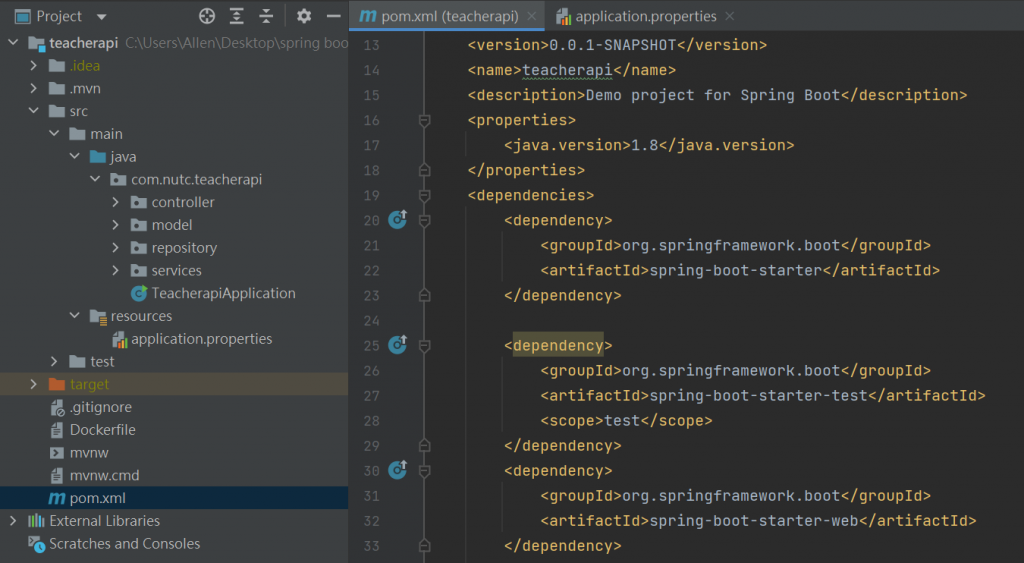
Task: Fold the dependency block at line 25
Action: 424,346
